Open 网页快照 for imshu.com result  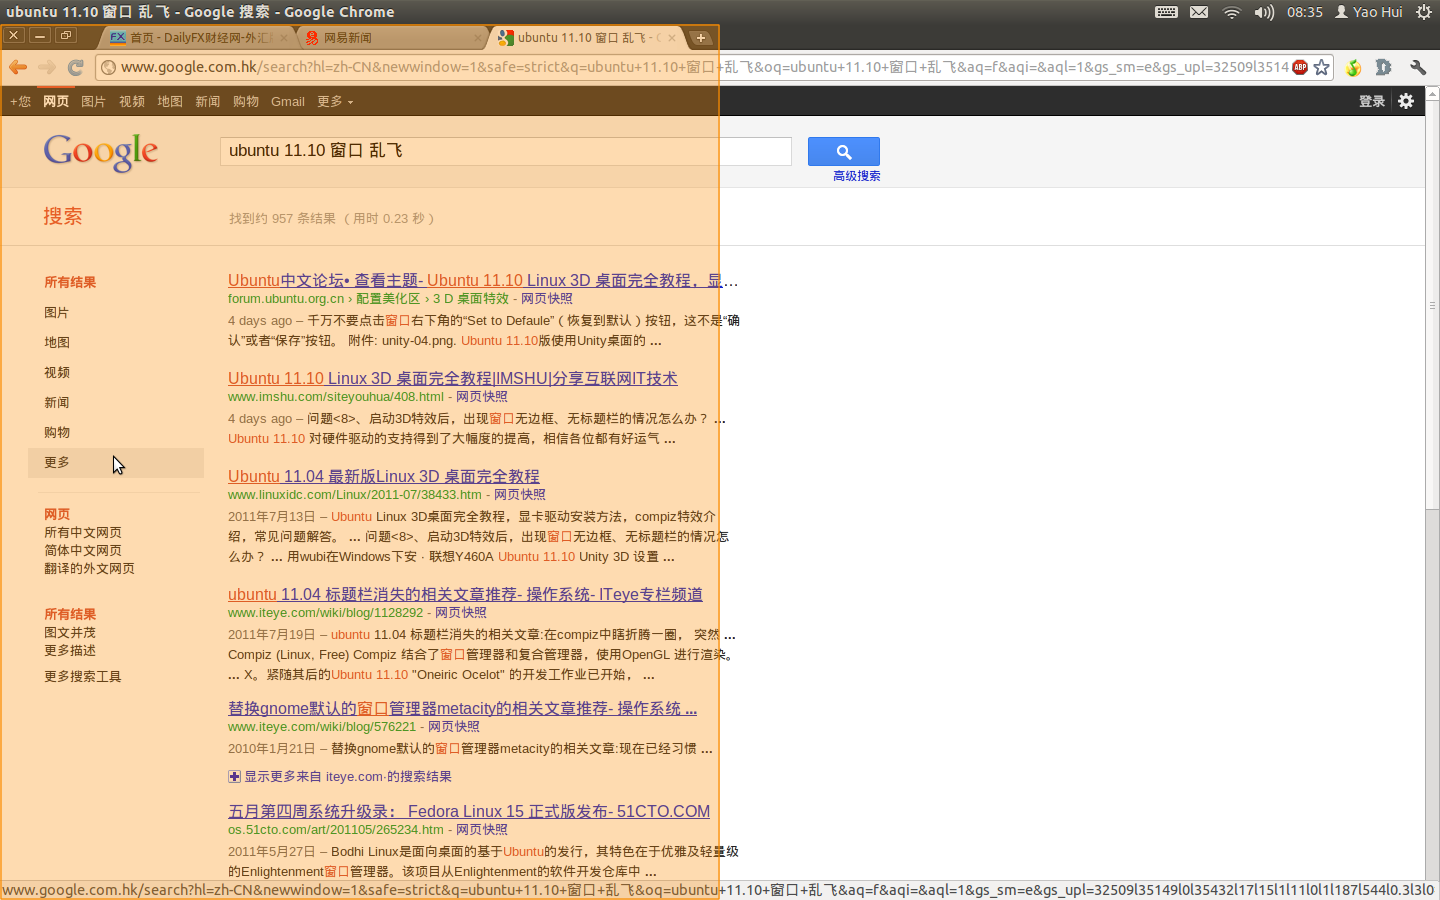coord(482,397)
